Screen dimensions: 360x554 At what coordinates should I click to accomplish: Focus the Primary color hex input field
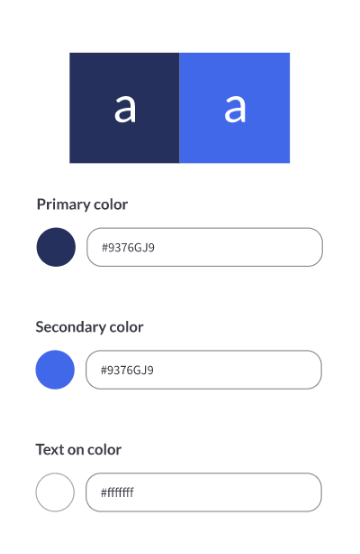tap(205, 247)
